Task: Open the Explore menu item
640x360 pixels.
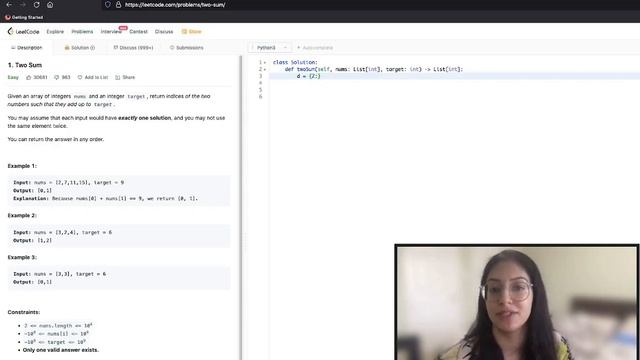Action: pyautogui.click(x=55, y=31)
